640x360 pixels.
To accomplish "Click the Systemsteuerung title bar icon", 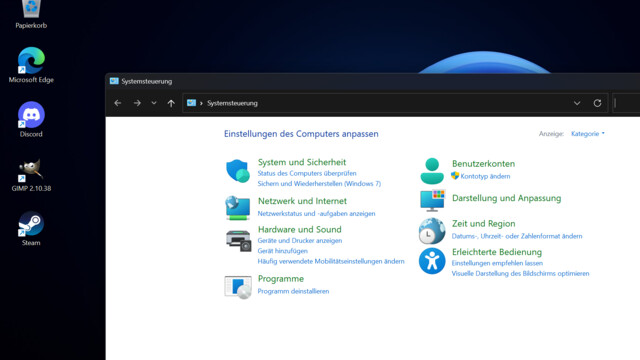I will tap(114, 81).
